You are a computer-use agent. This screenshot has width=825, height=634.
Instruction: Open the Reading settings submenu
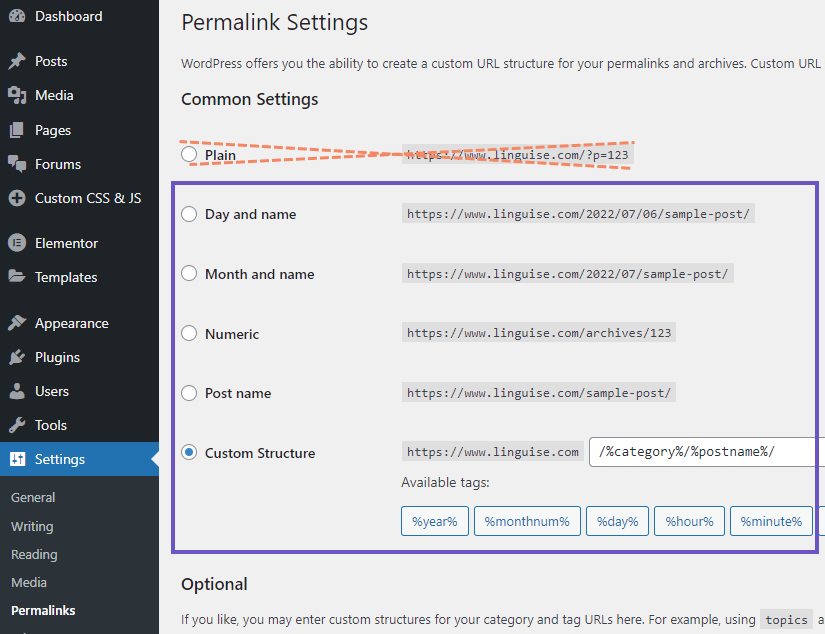tap(34, 555)
